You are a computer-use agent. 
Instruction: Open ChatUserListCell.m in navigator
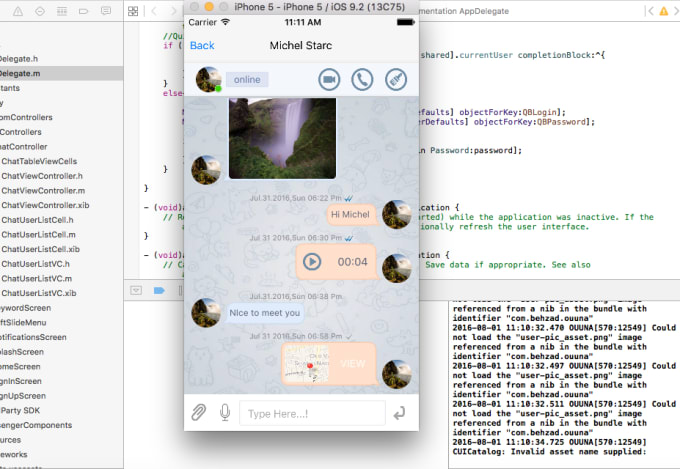point(39,235)
